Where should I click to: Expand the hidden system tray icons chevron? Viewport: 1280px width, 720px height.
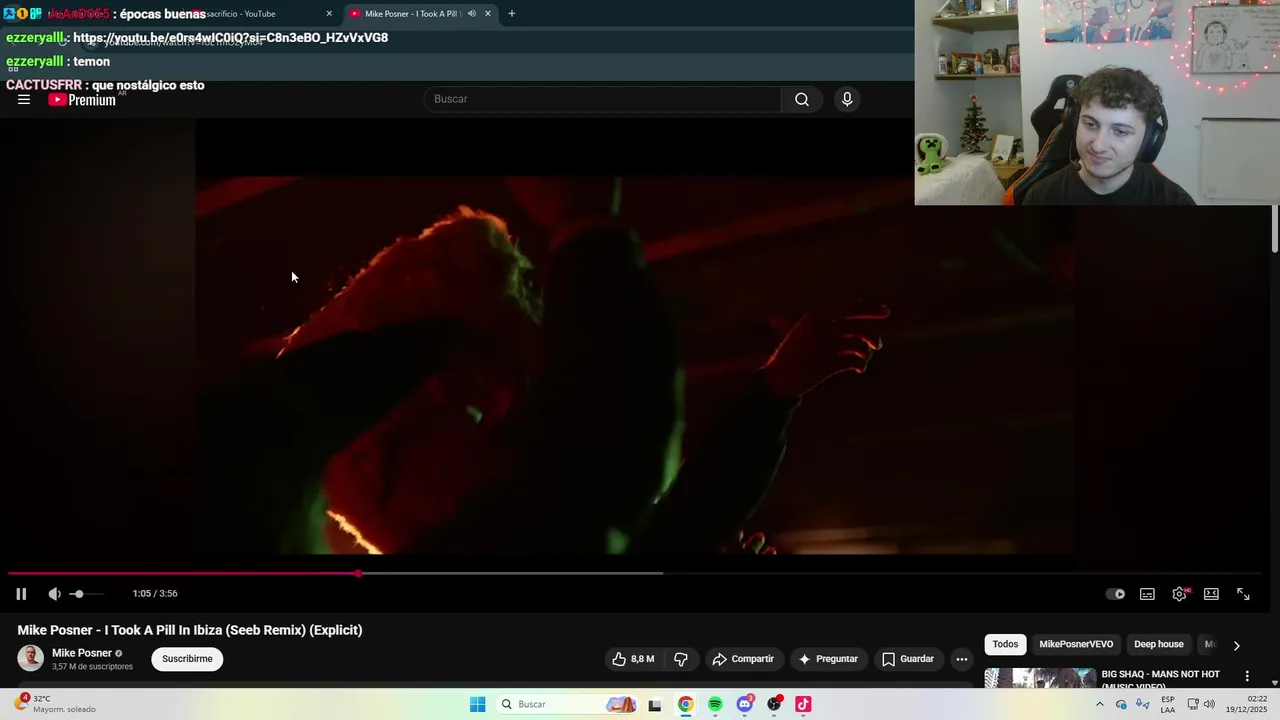(1100, 704)
